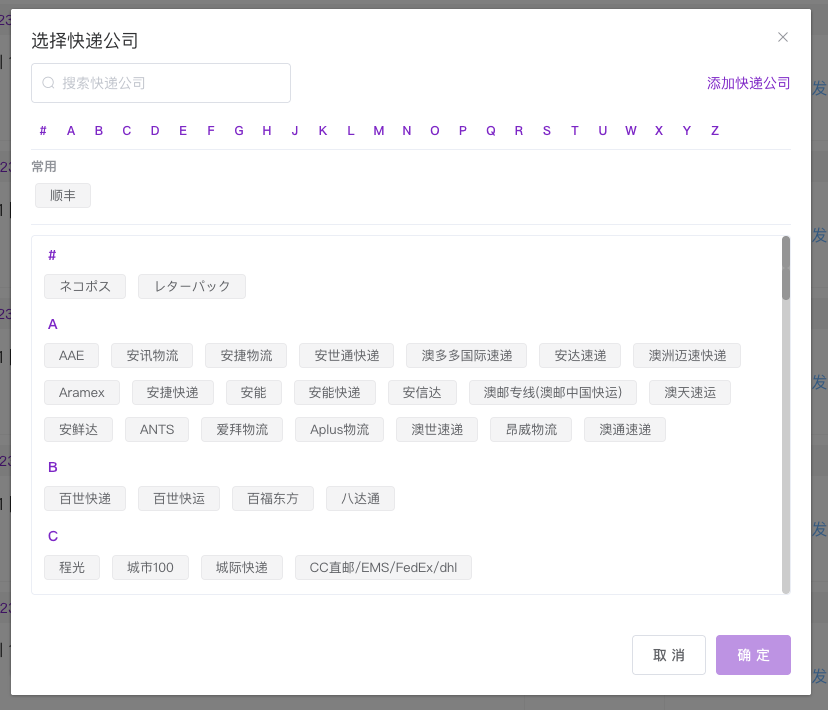Jump to letter J in index
This screenshot has height=710, width=828.
[295, 130]
